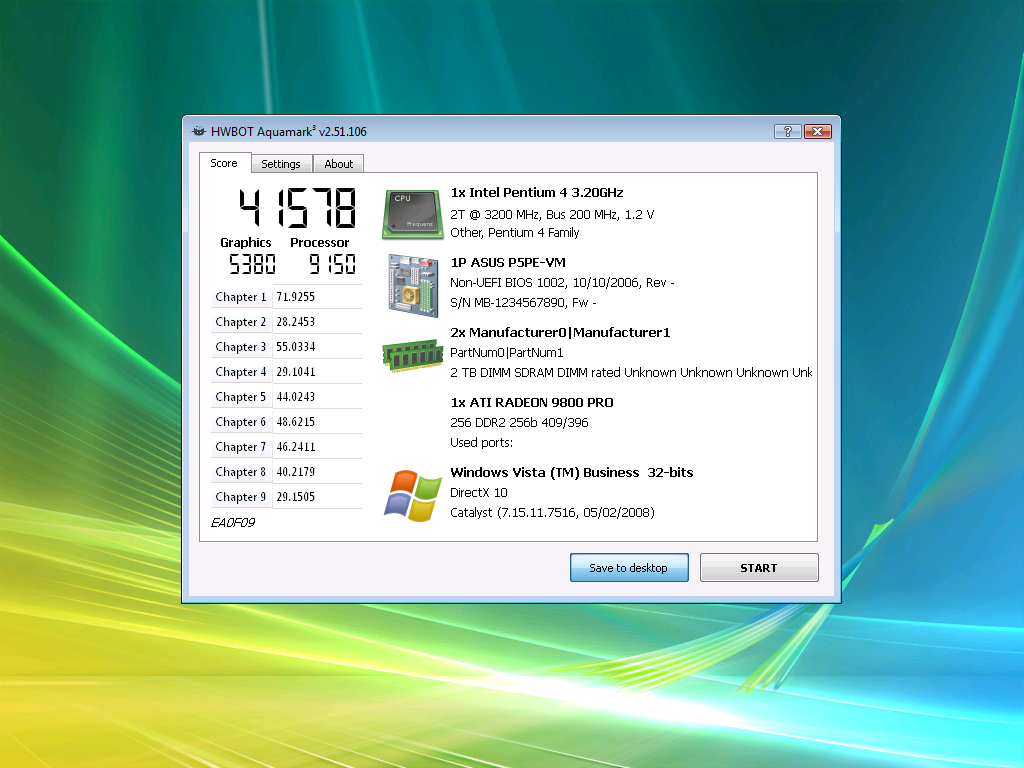Click the Graphics label
The height and width of the screenshot is (768, 1024).
point(246,242)
